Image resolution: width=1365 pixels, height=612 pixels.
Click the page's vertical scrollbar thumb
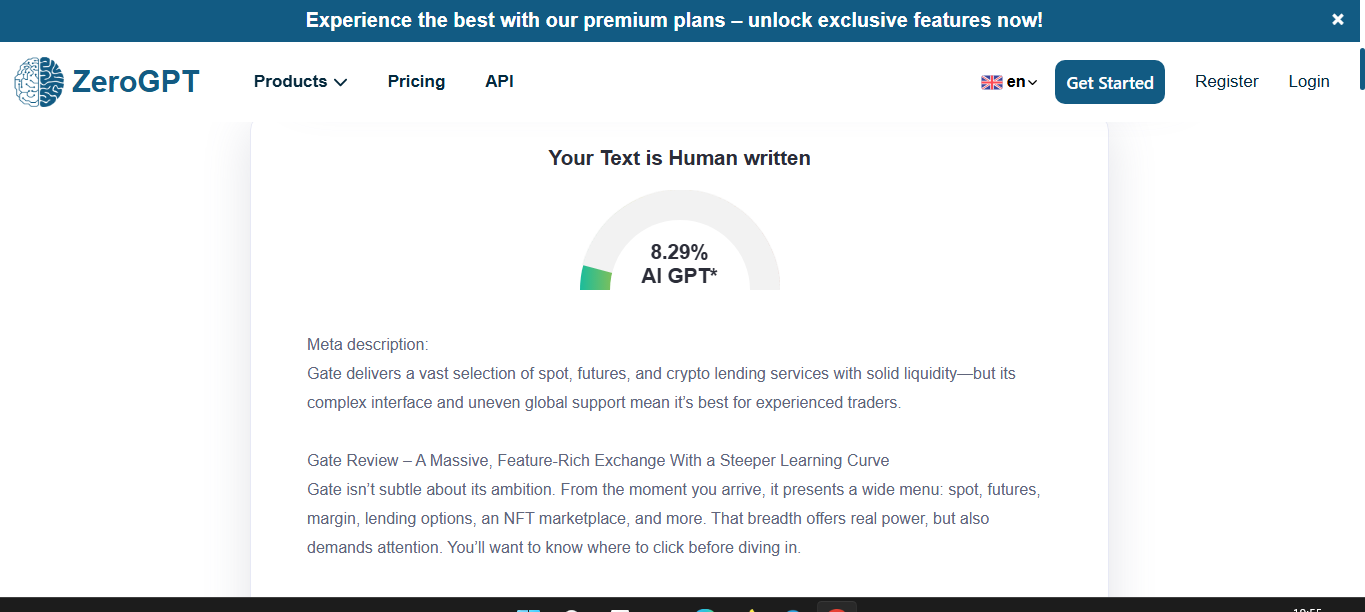click(1361, 68)
